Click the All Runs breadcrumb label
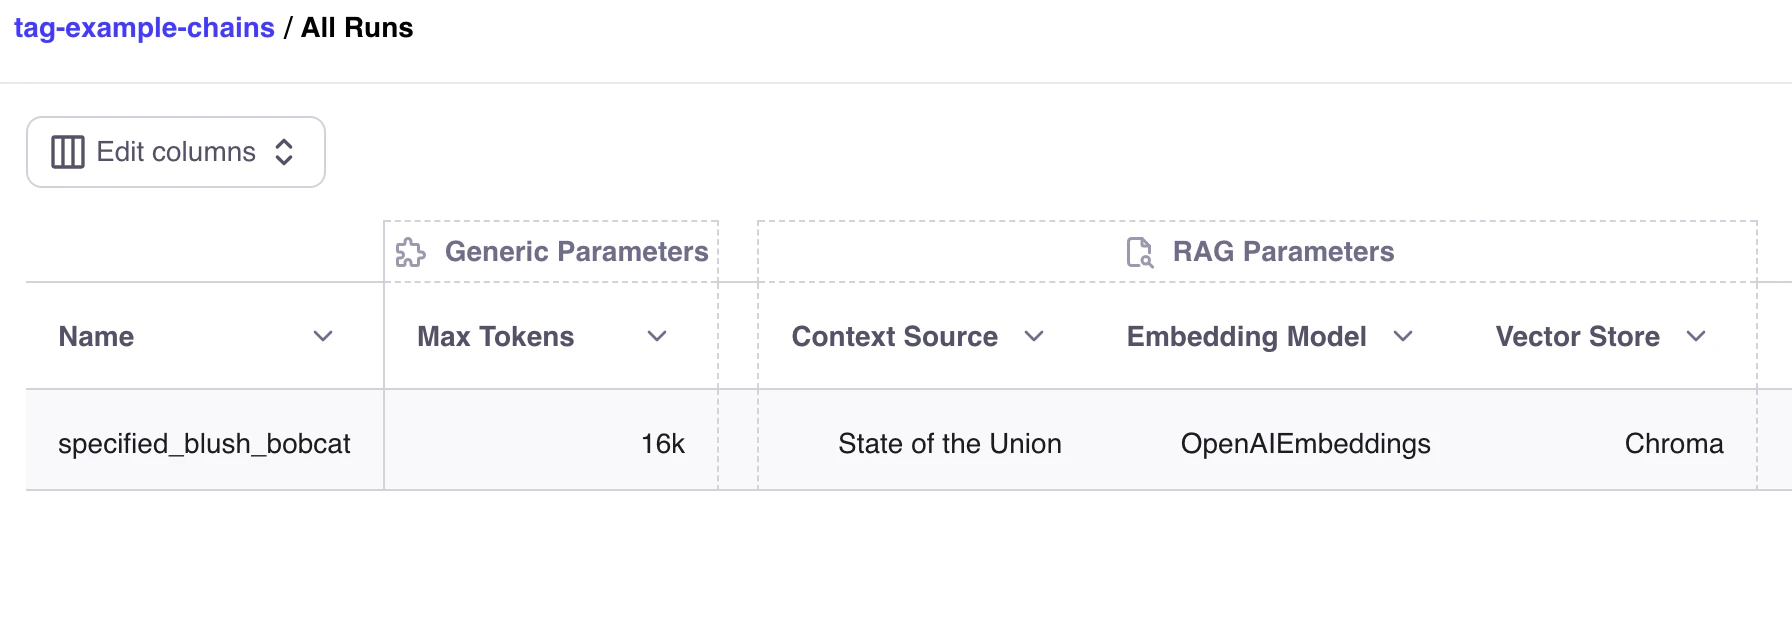The height and width of the screenshot is (640, 1792). [x=357, y=27]
